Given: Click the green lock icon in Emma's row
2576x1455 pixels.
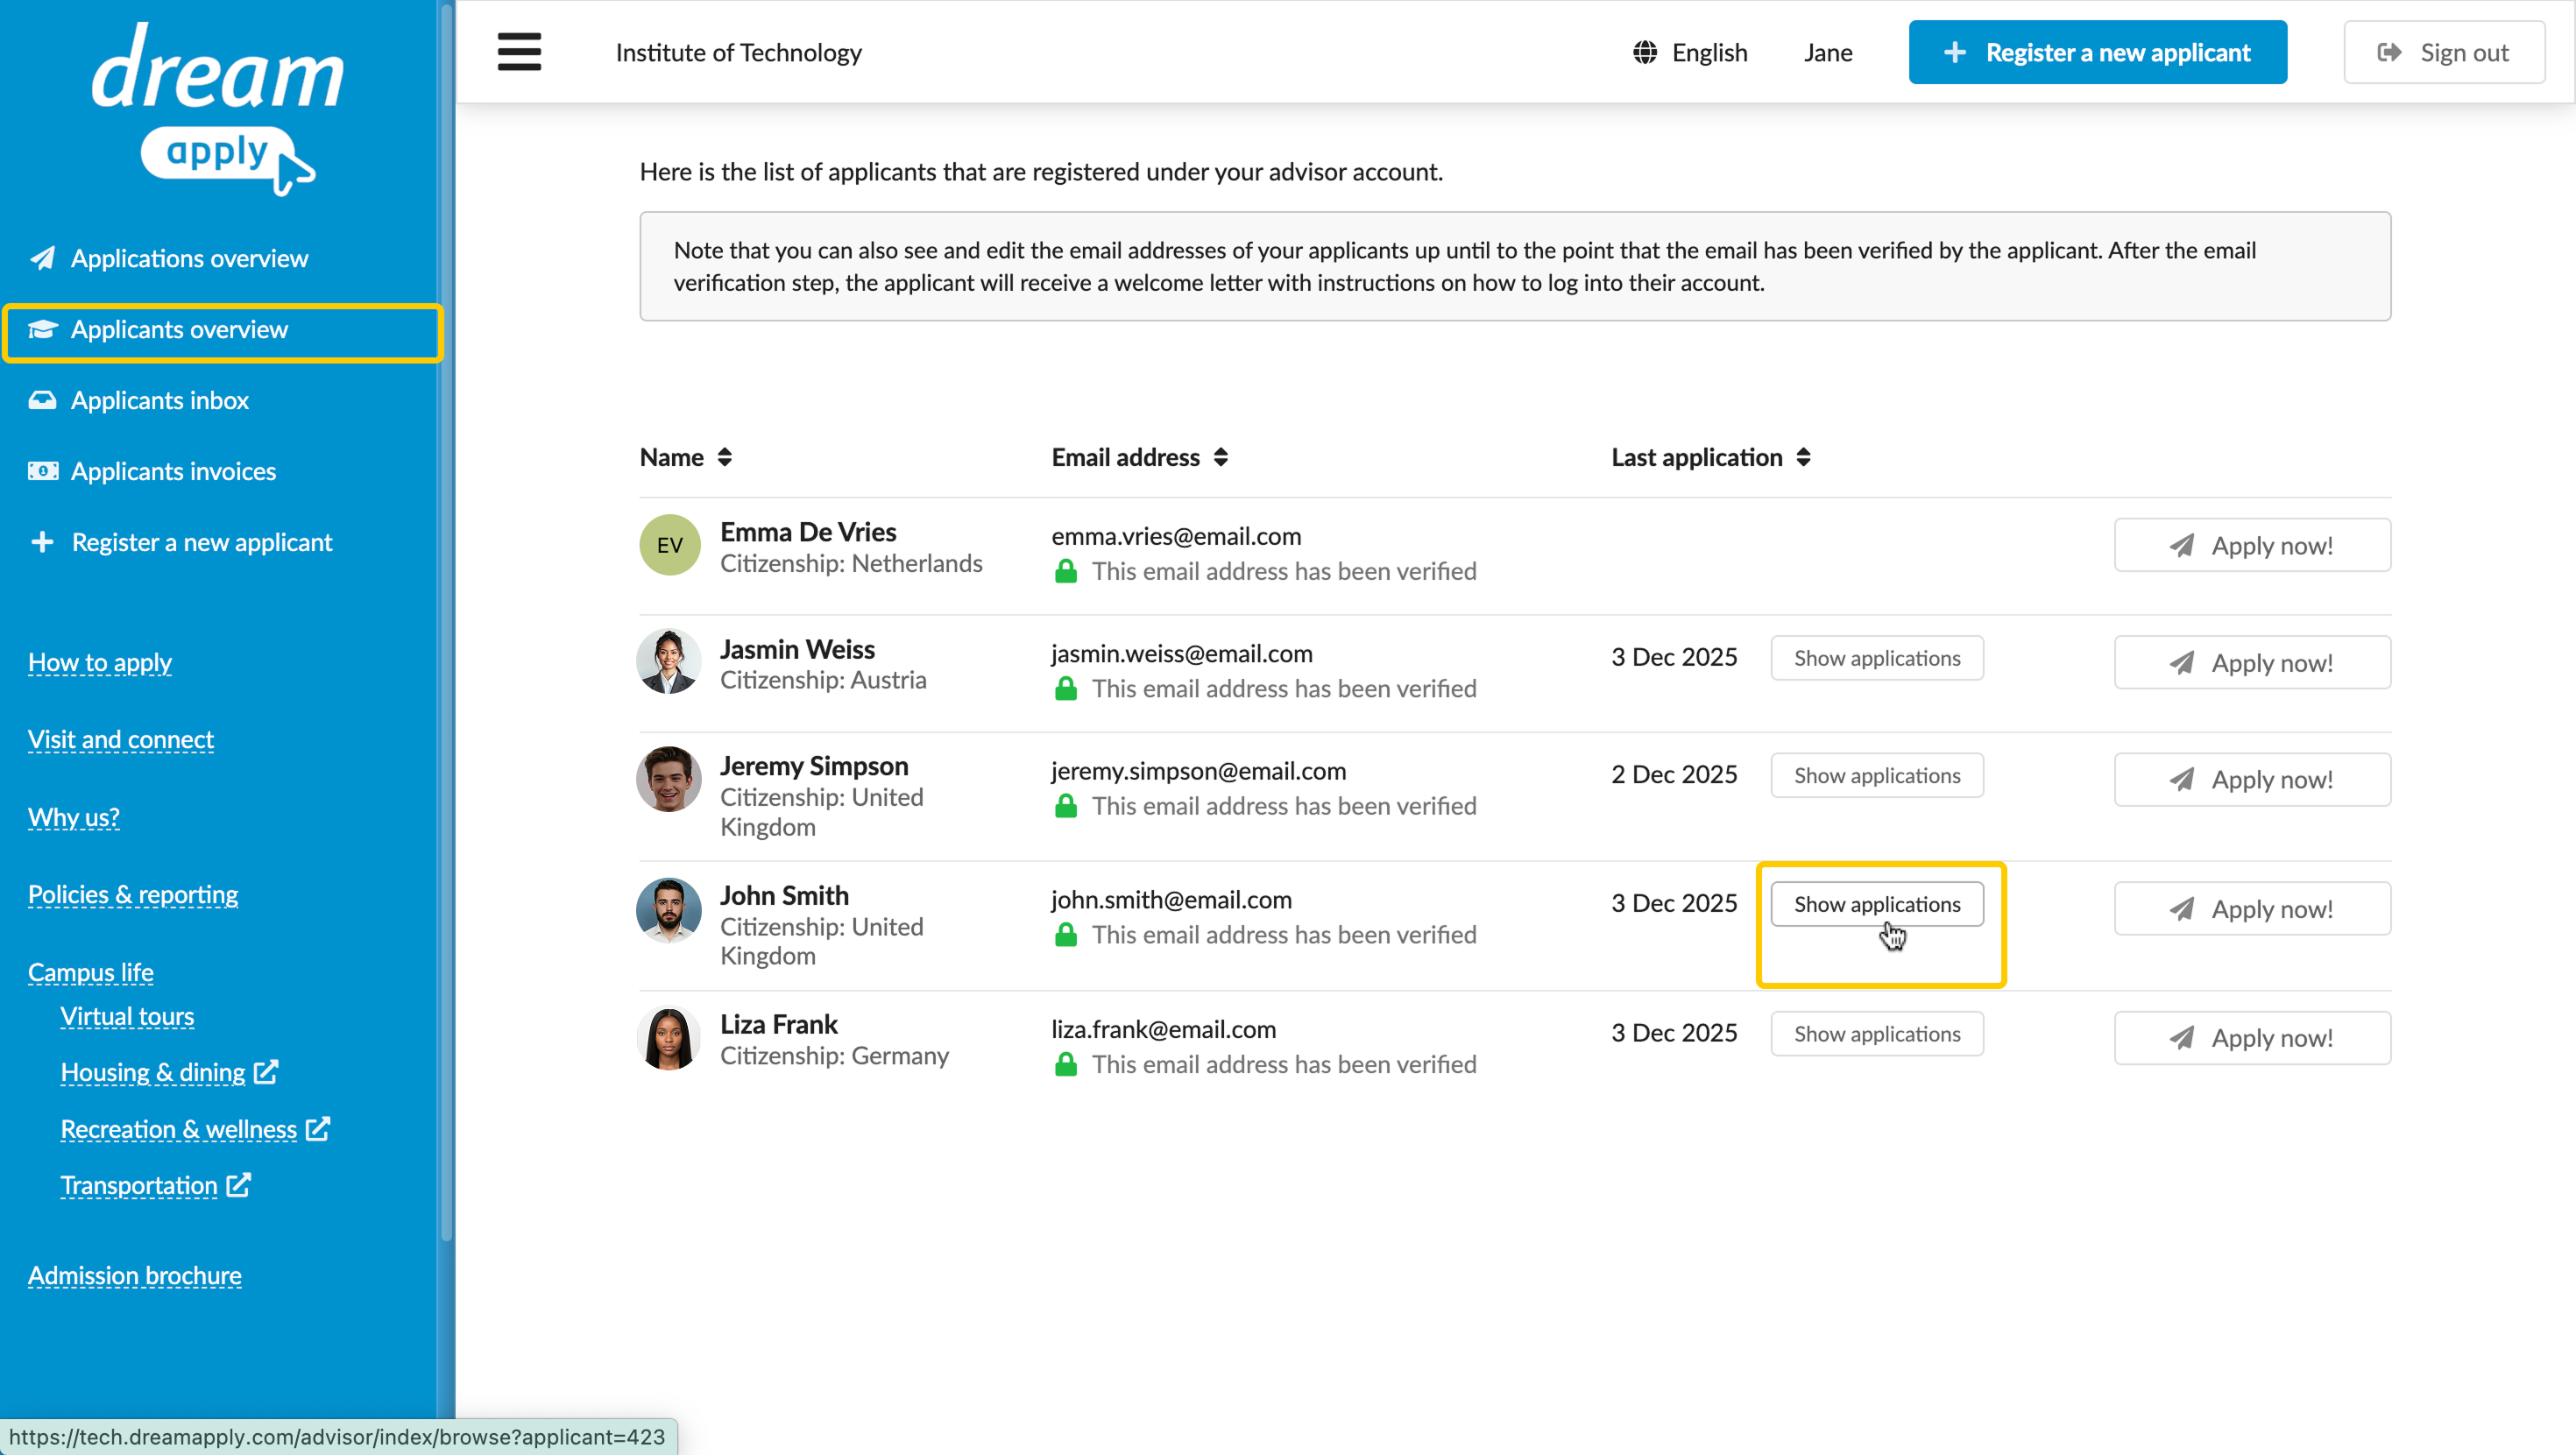Looking at the screenshot, I should (1066, 571).
